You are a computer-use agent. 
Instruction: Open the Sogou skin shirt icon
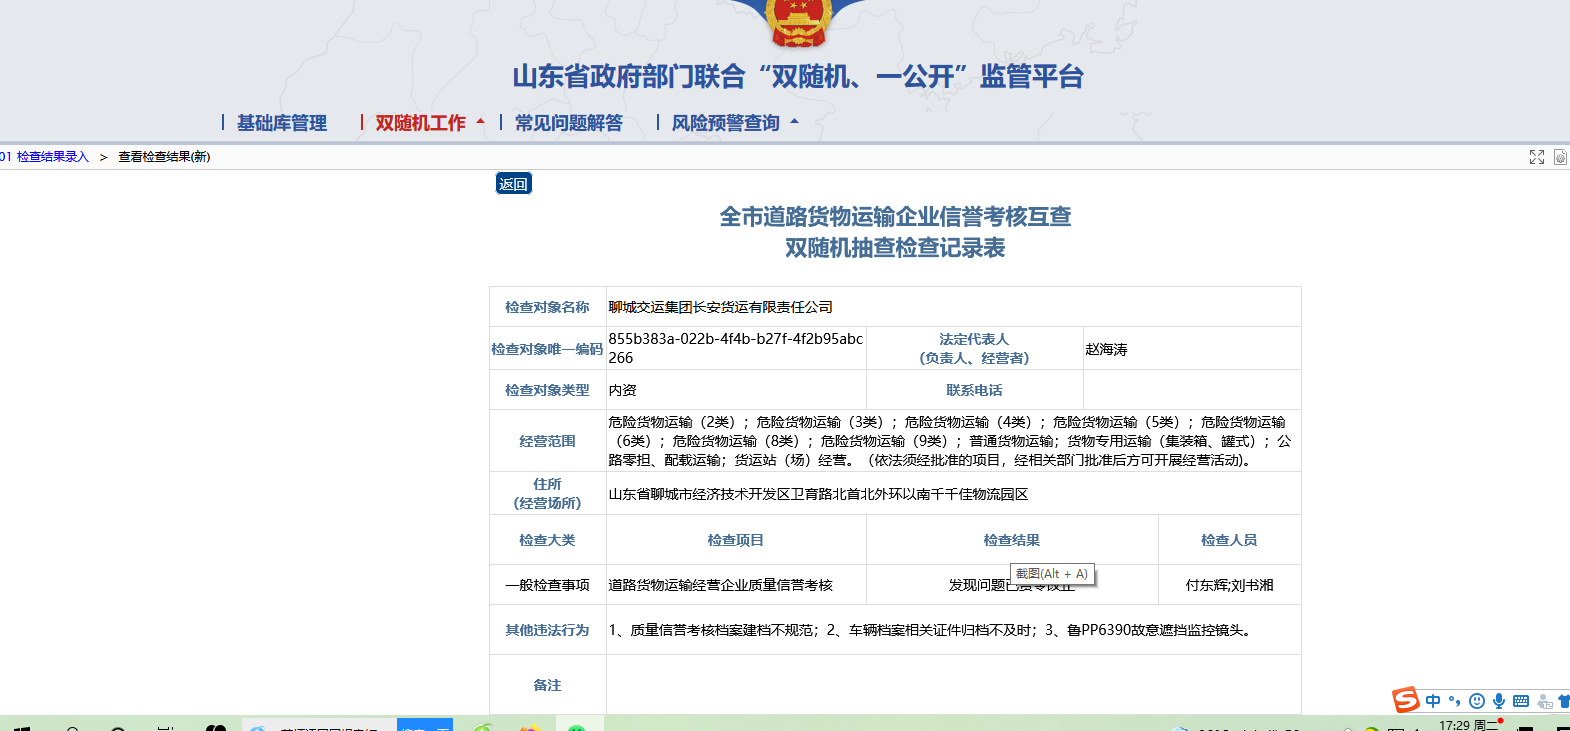[1564, 701]
